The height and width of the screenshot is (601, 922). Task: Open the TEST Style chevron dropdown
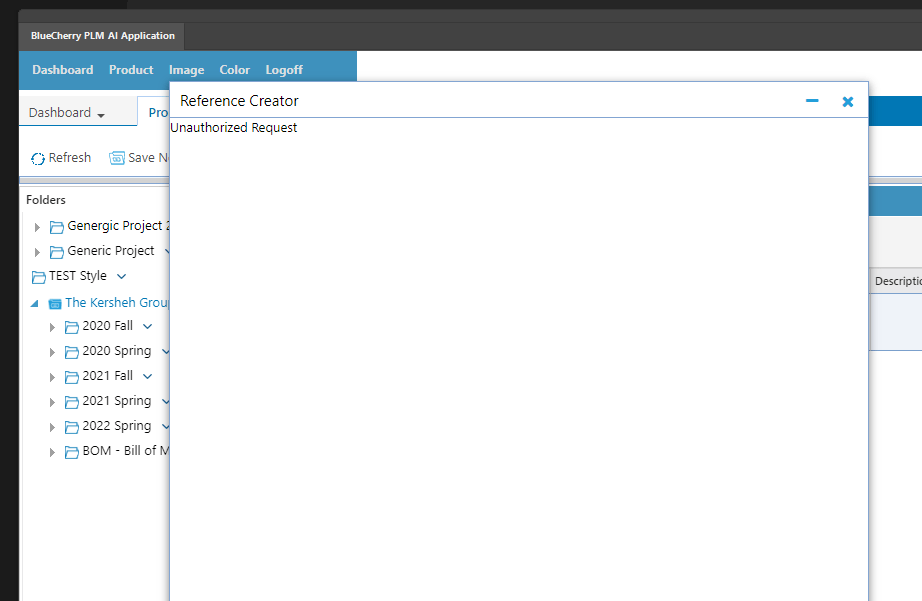[120, 276]
